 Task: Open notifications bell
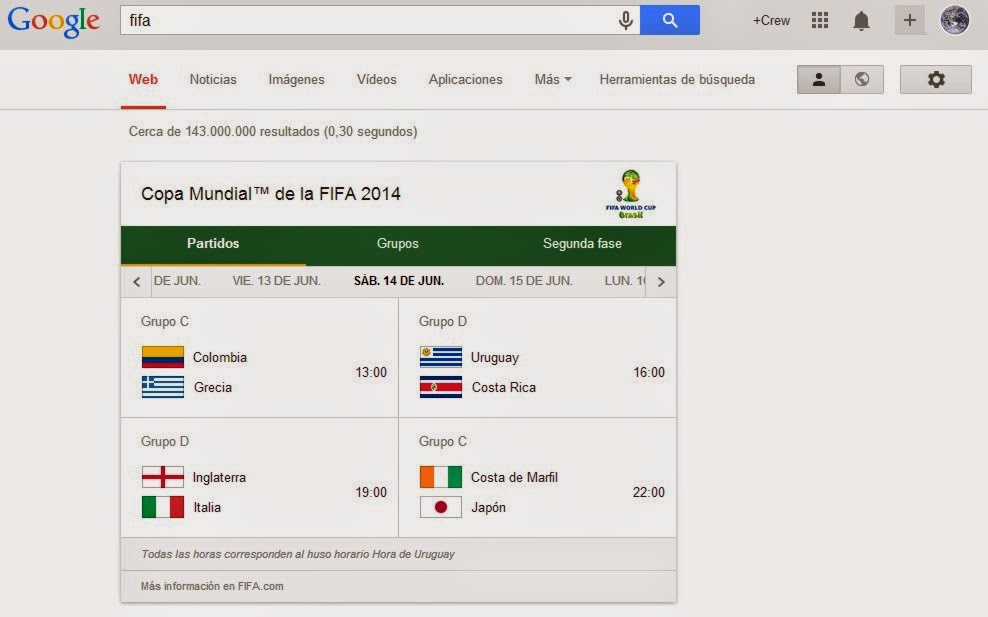coord(861,21)
